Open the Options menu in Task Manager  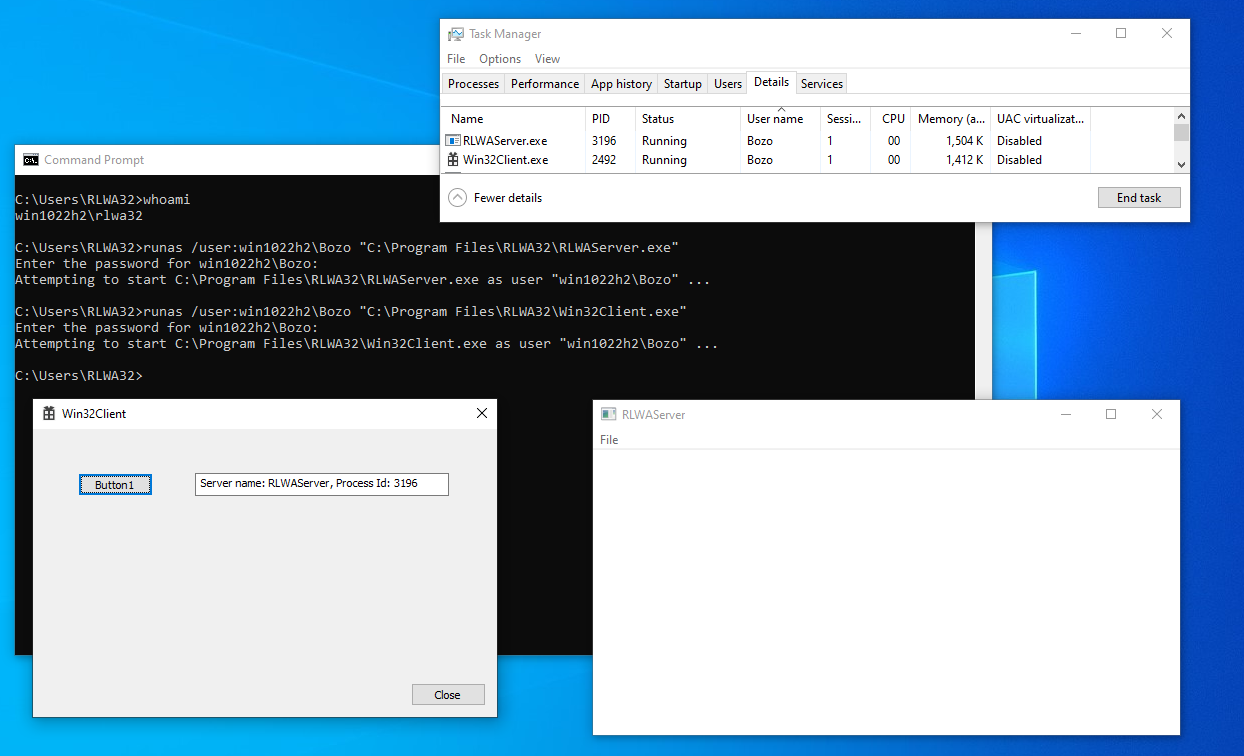point(500,59)
